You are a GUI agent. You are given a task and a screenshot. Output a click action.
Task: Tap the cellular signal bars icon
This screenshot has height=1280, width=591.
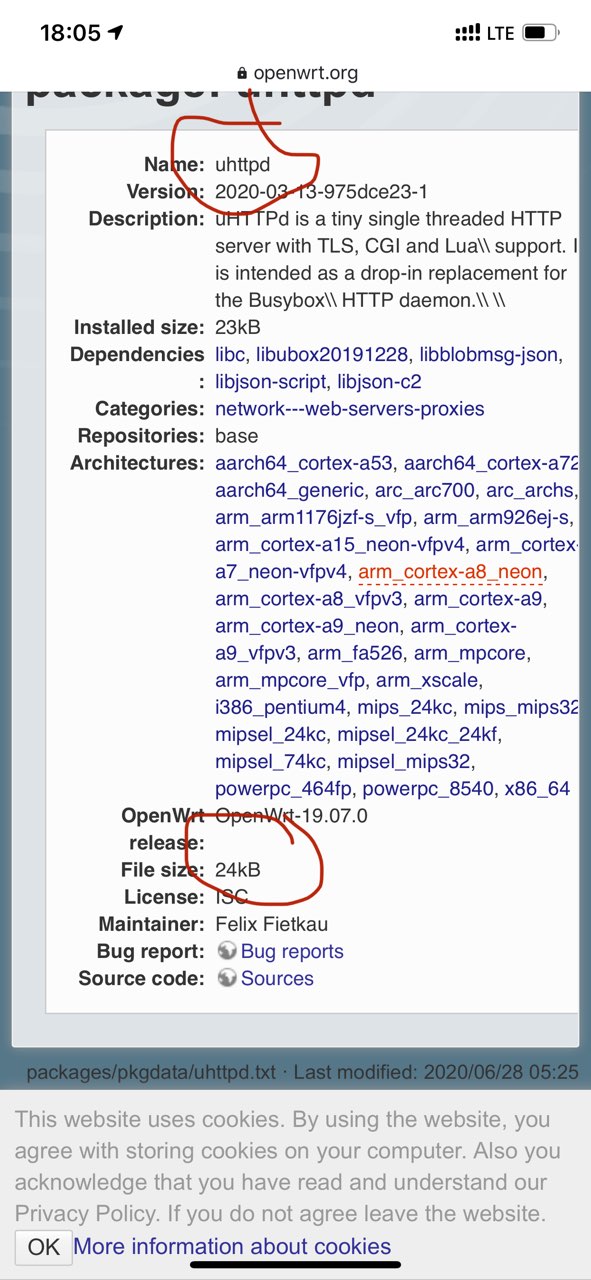(x=467, y=33)
